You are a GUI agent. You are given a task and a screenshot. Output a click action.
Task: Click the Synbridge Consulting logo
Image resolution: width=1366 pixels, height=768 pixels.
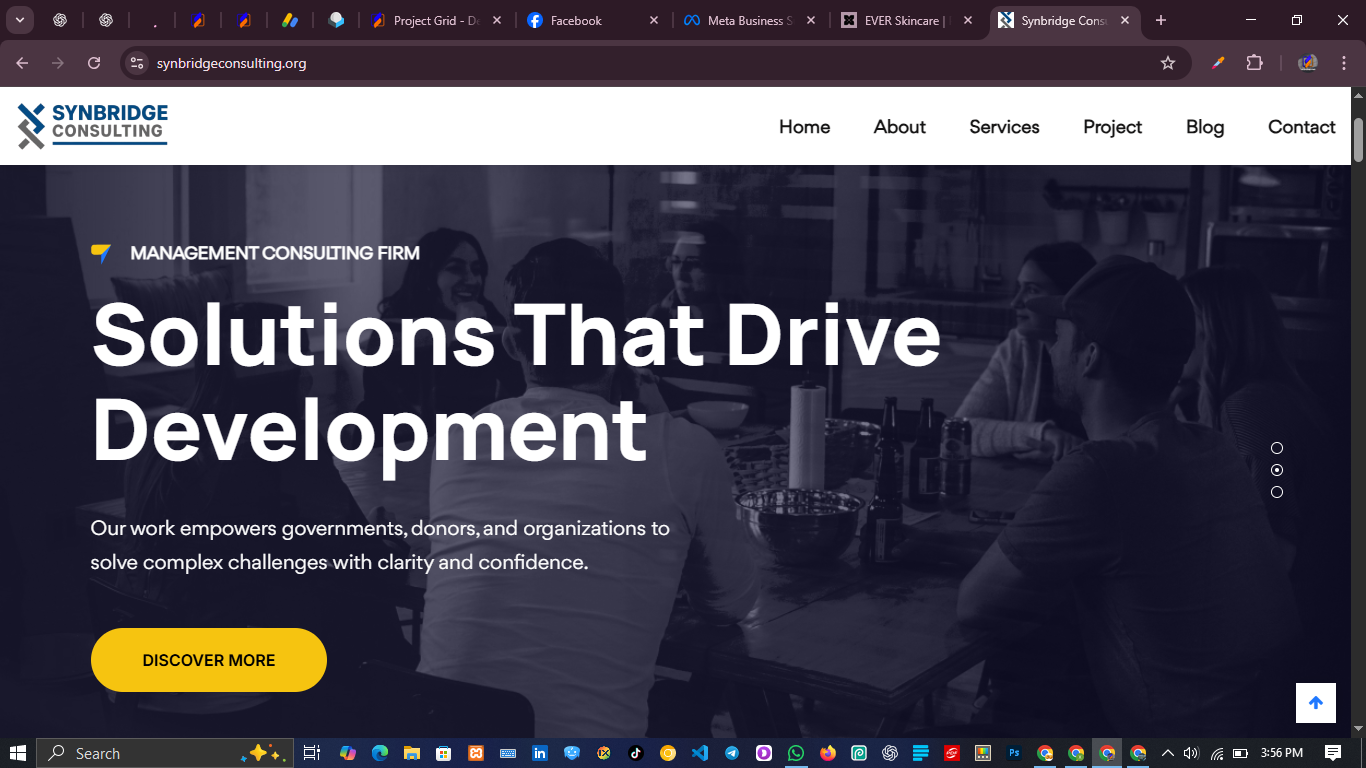pos(90,125)
